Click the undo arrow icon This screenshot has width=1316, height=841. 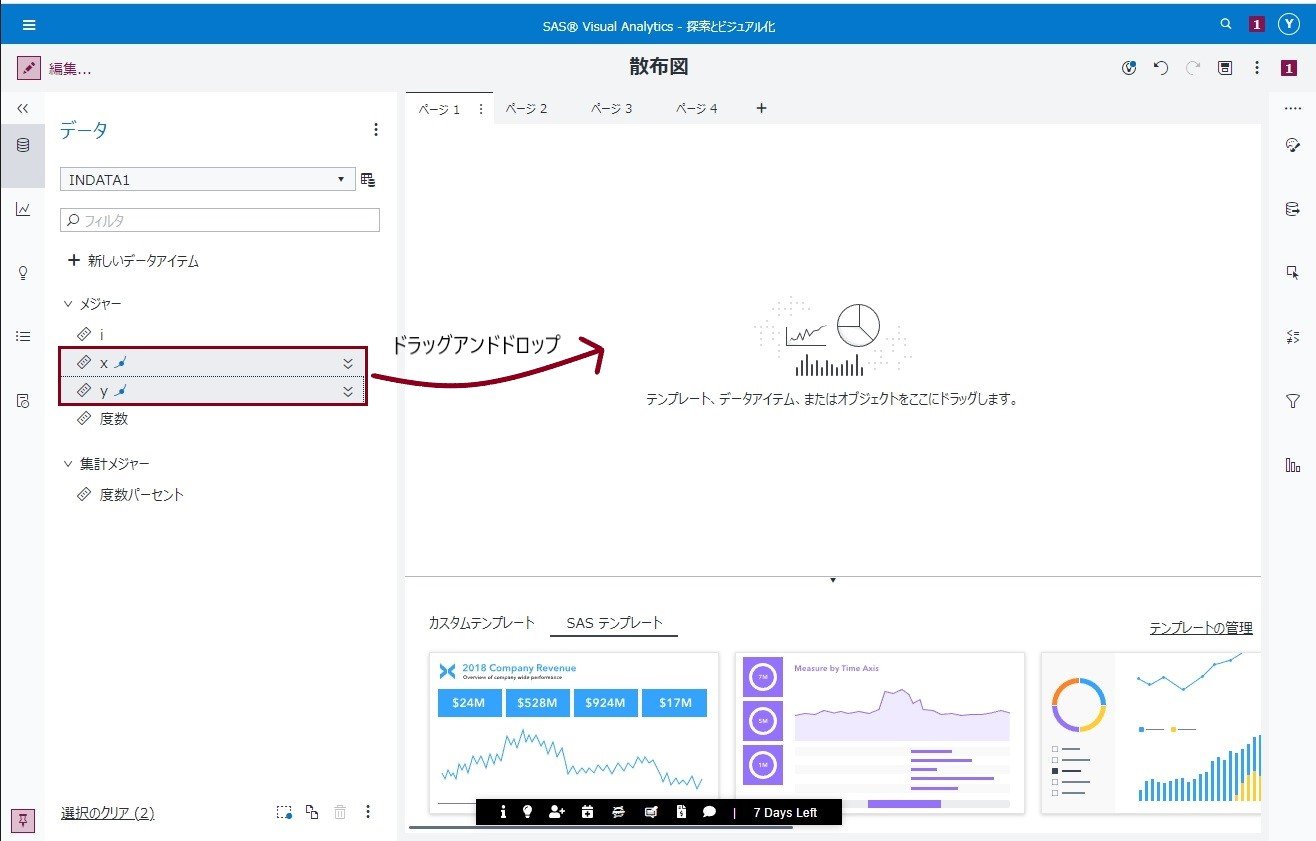coord(1161,68)
